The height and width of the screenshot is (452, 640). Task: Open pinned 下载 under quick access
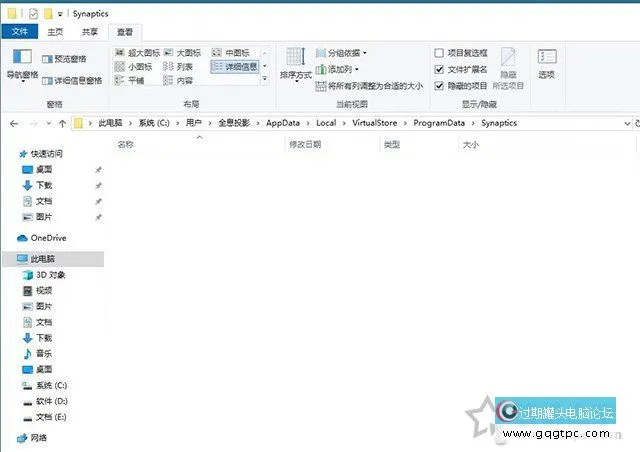37,185
